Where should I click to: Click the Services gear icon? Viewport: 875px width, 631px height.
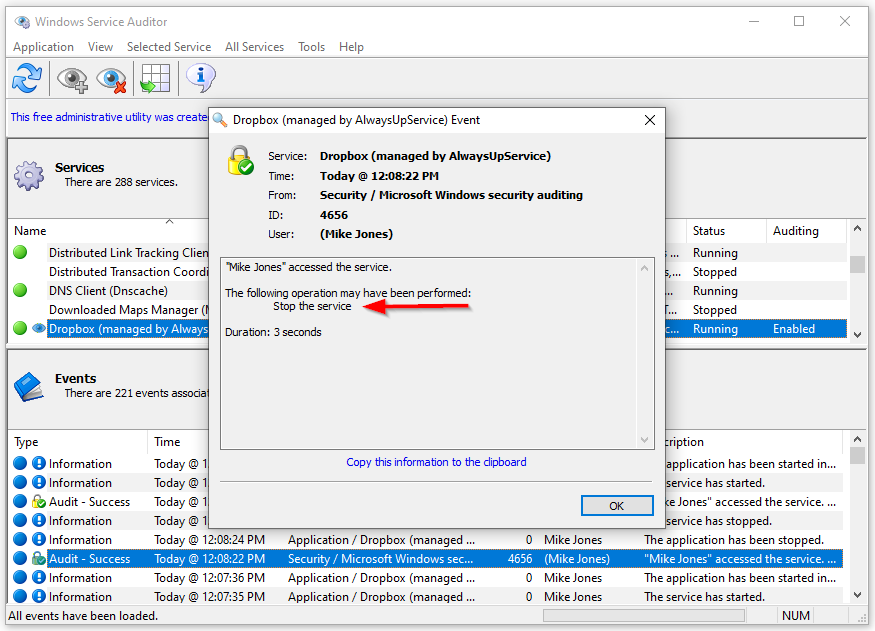[29, 175]
